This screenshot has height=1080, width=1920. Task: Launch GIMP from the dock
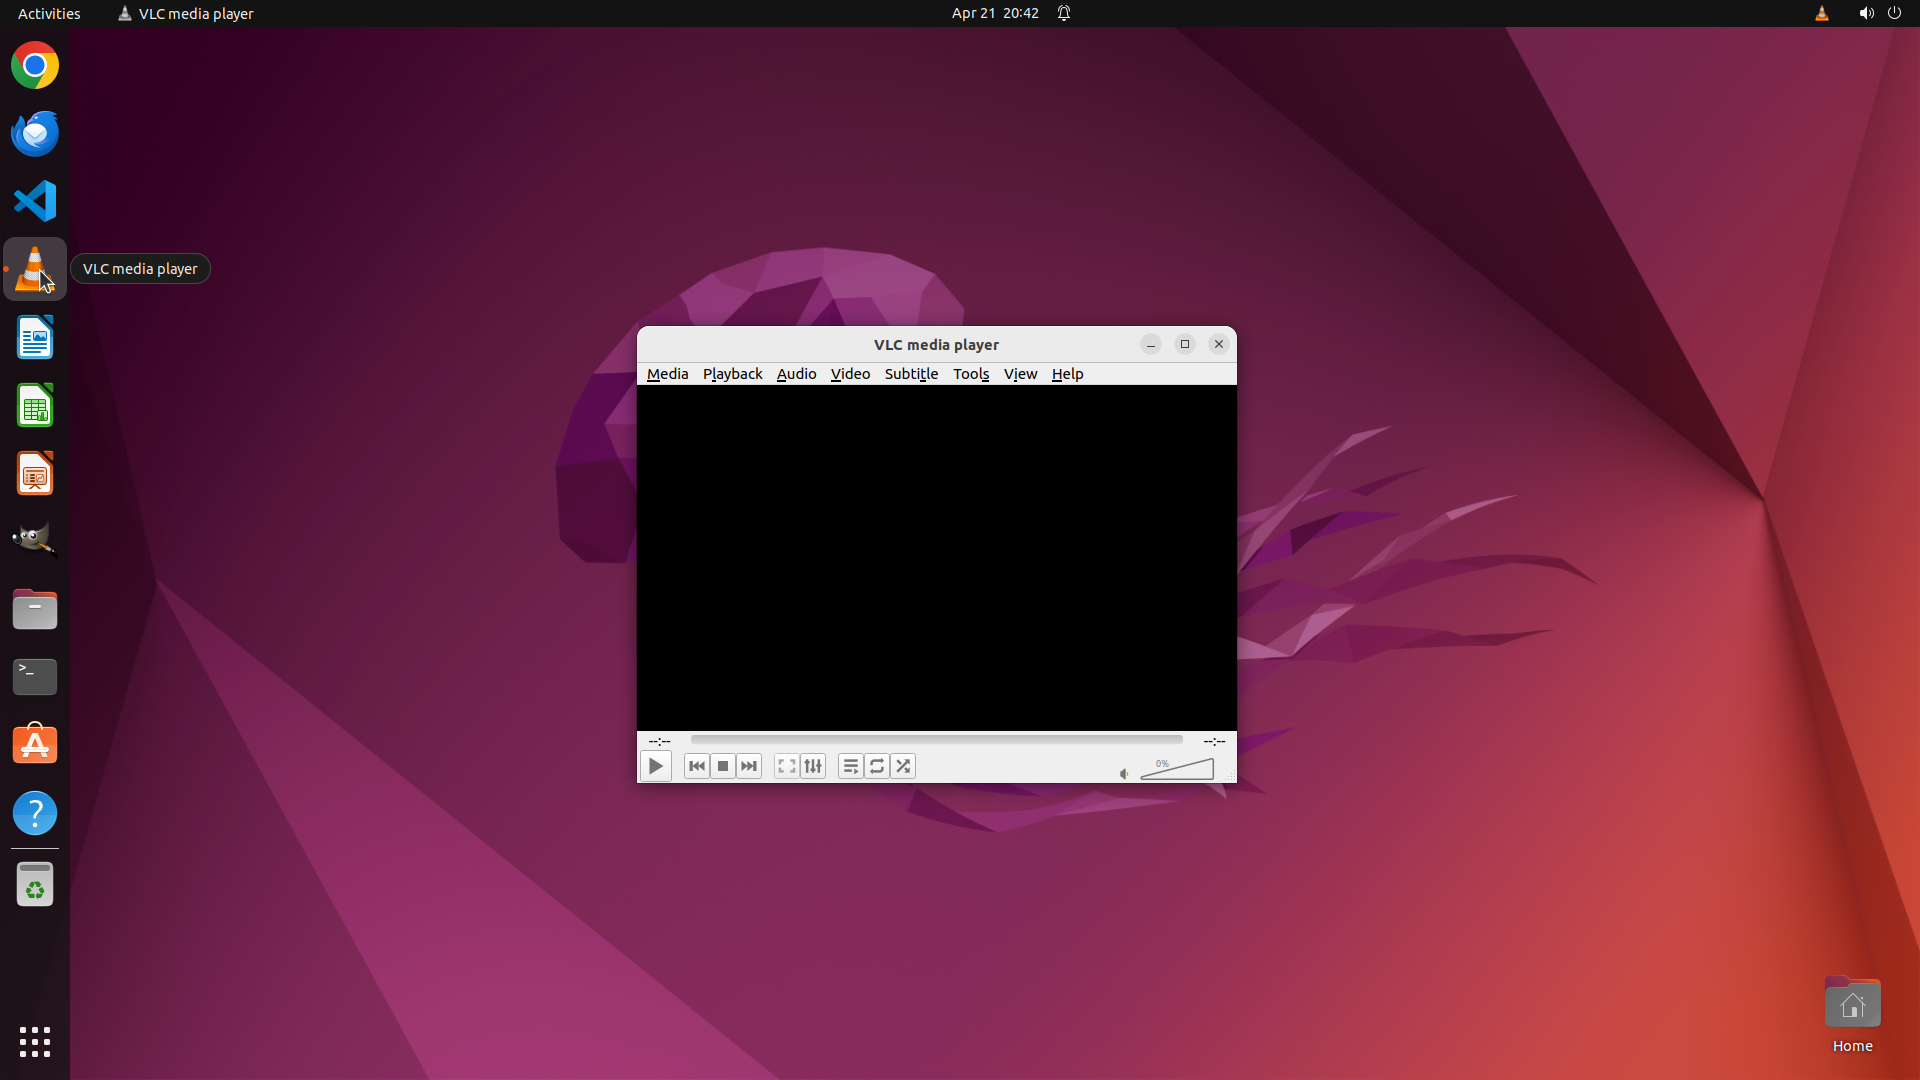[35, 540]
